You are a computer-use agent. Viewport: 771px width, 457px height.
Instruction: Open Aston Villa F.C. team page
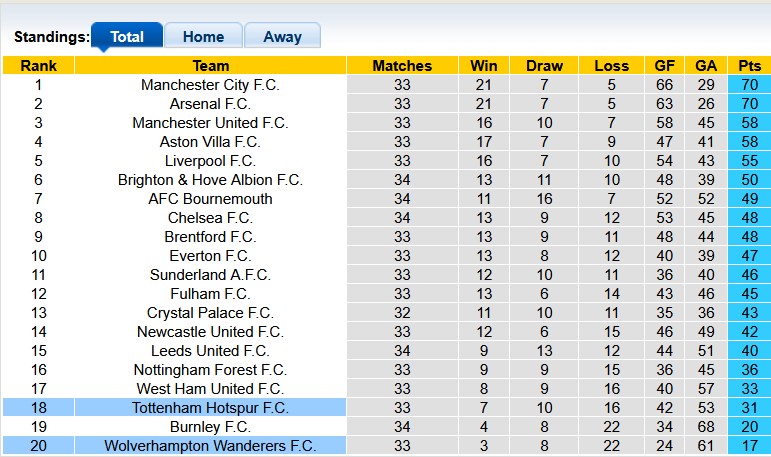point(210,142)
